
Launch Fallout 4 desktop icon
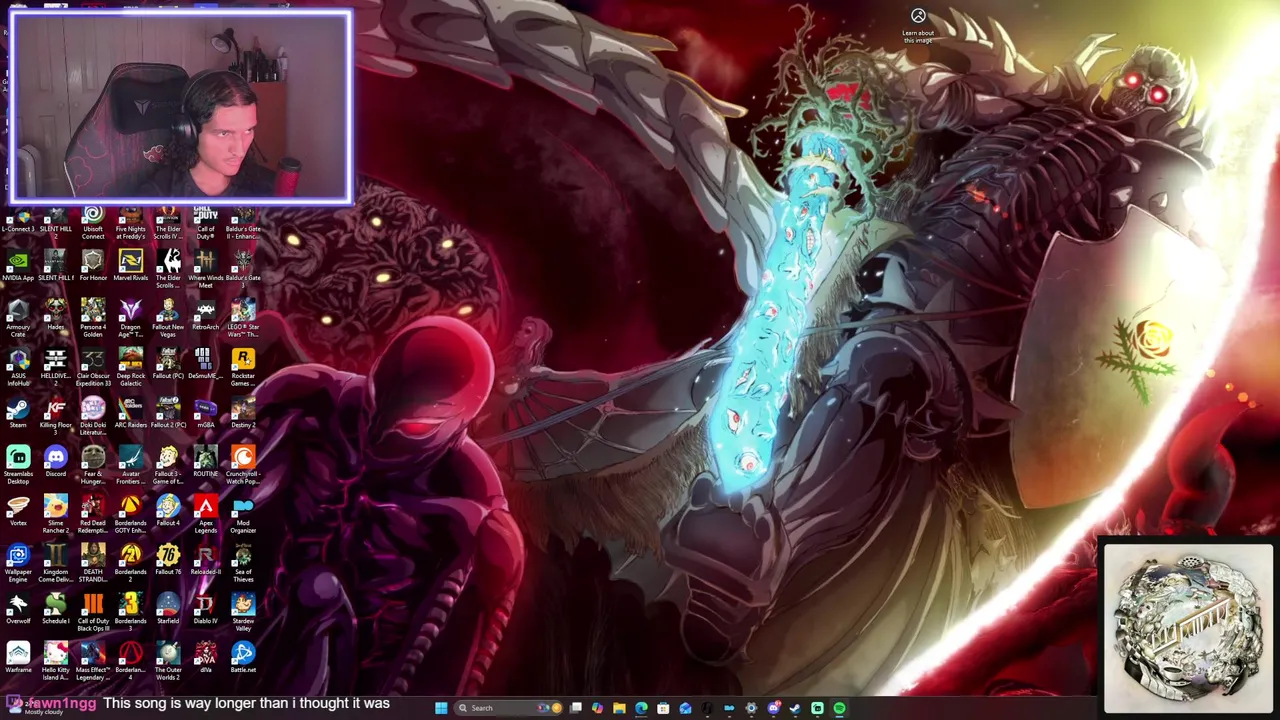(168, 511)
